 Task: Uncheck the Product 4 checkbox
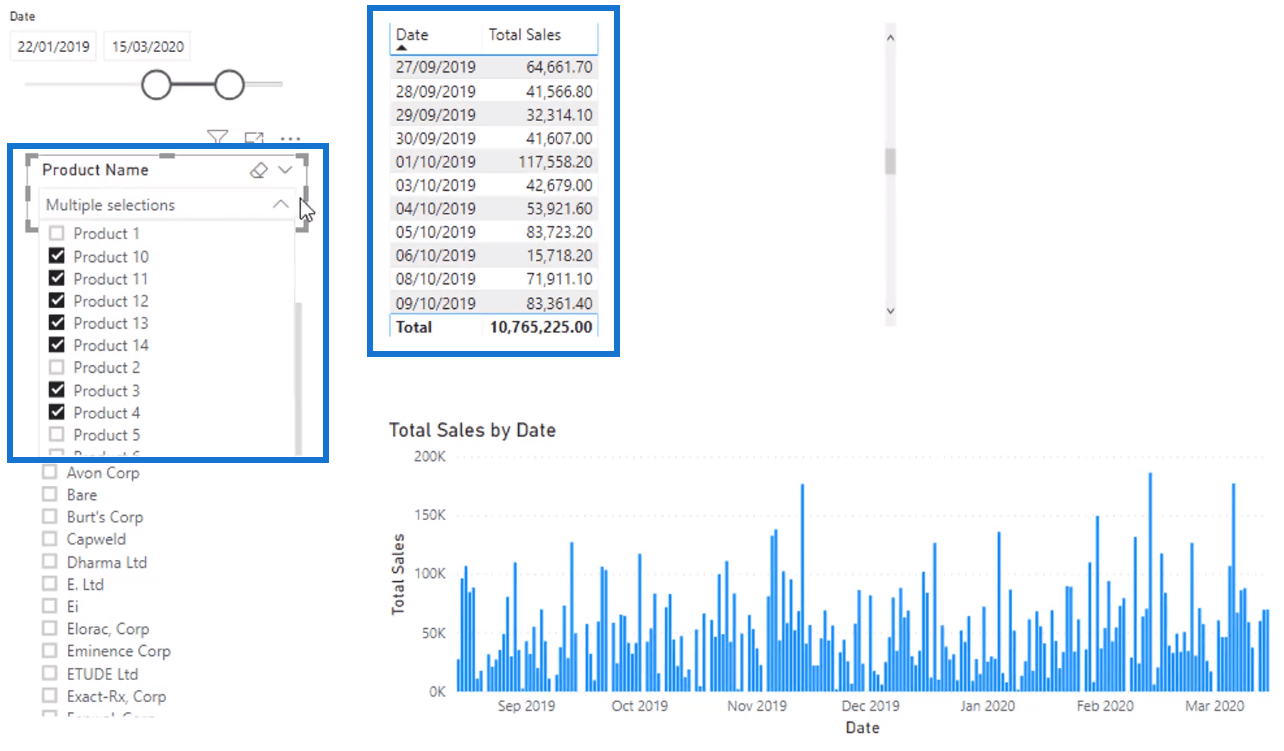[57, 412]
